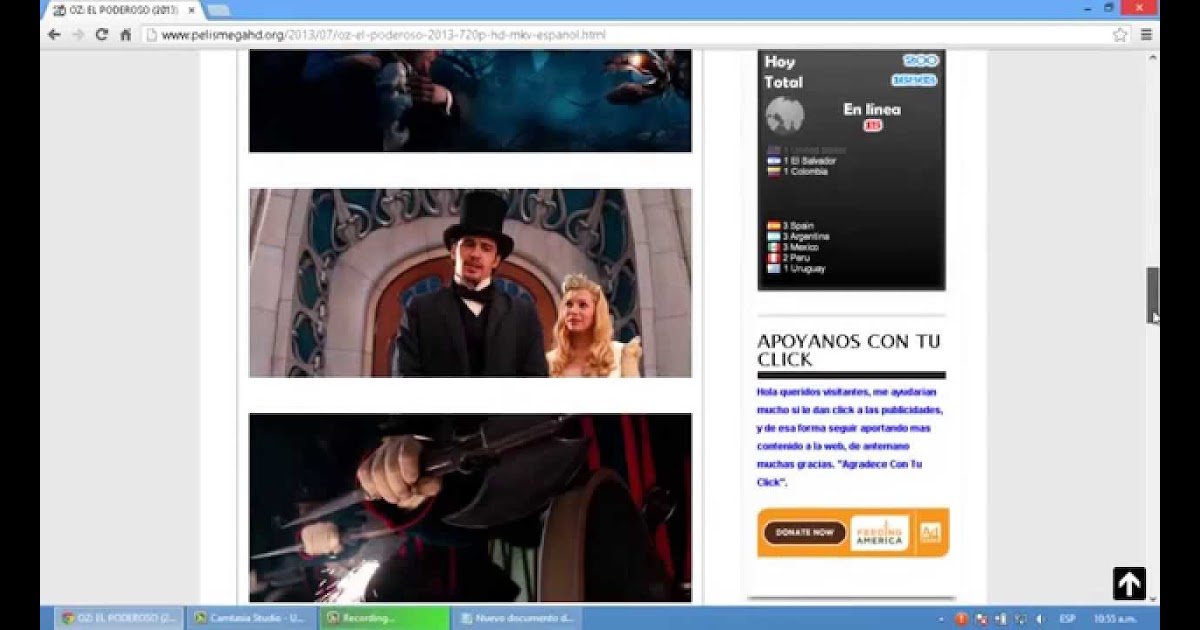Click the globe icon in visitor counter
The image size is (1200, 630).
[x=785, y=115]
